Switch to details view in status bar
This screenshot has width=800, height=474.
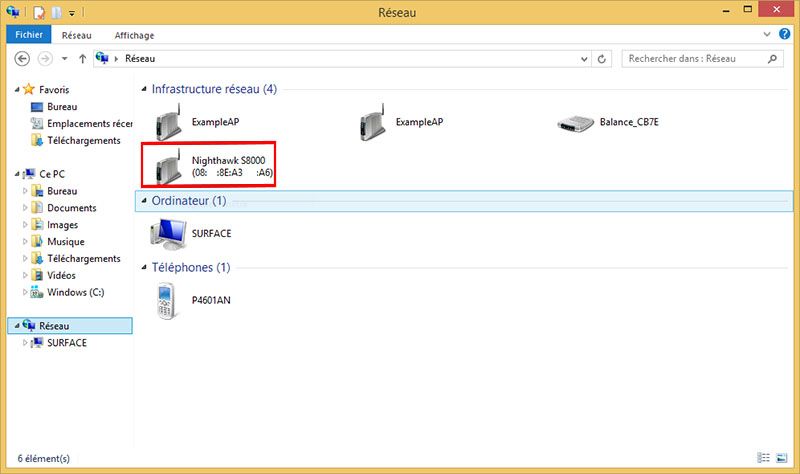point(765,458)
